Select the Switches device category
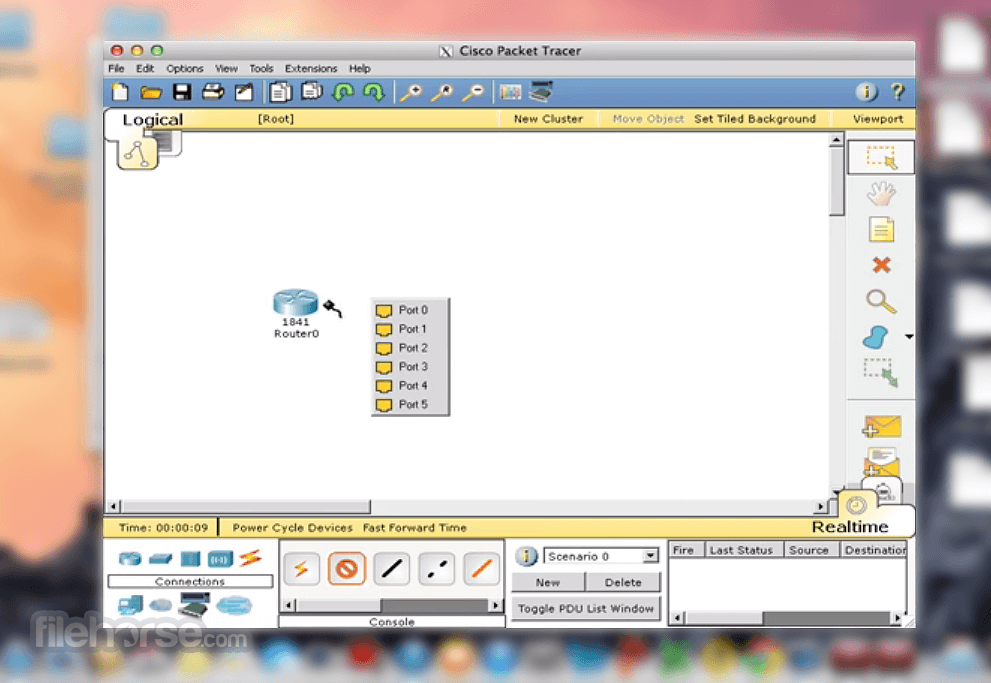991x683 pixels. point(161,559)
